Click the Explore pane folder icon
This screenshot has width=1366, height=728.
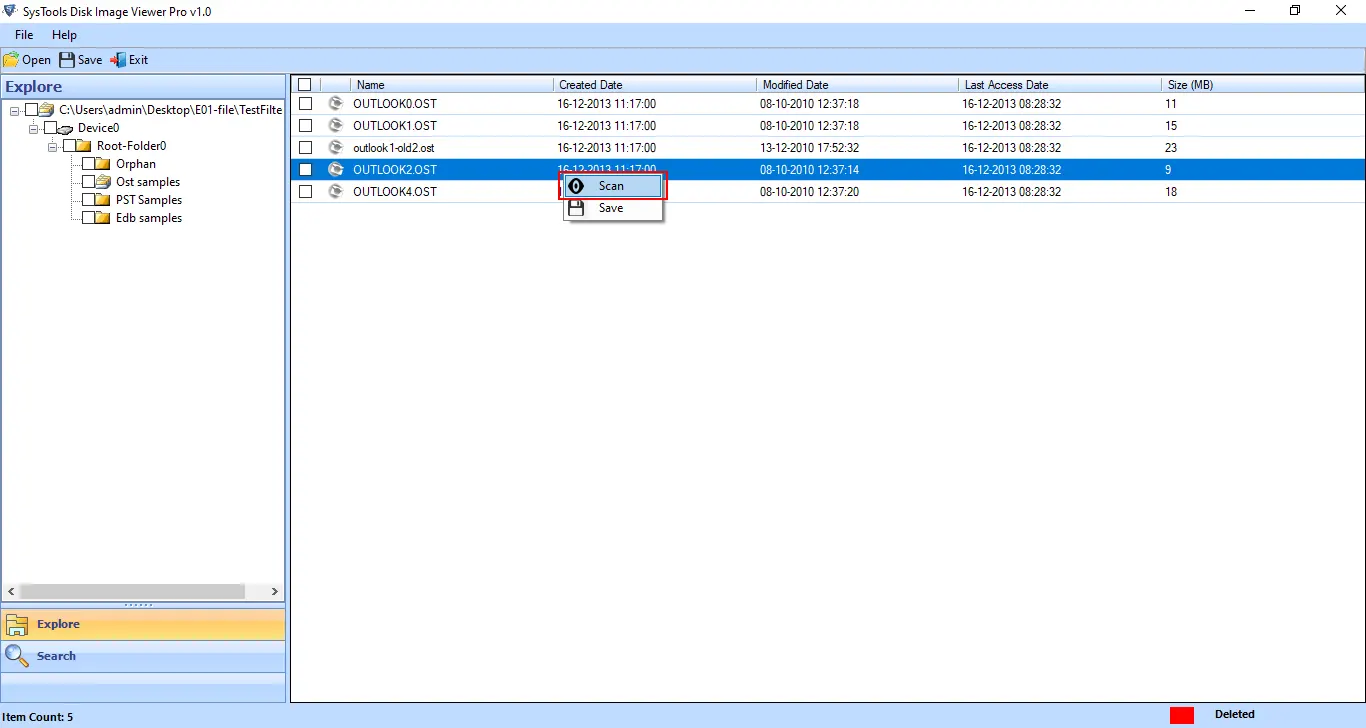click(17, 625)
